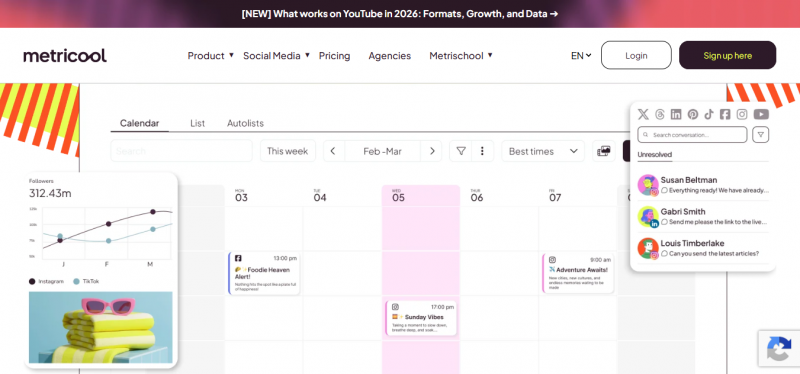Click the TikTok icon in inbox panel
This screenshot has width=800, height=374.
click(x=709, y=114)
